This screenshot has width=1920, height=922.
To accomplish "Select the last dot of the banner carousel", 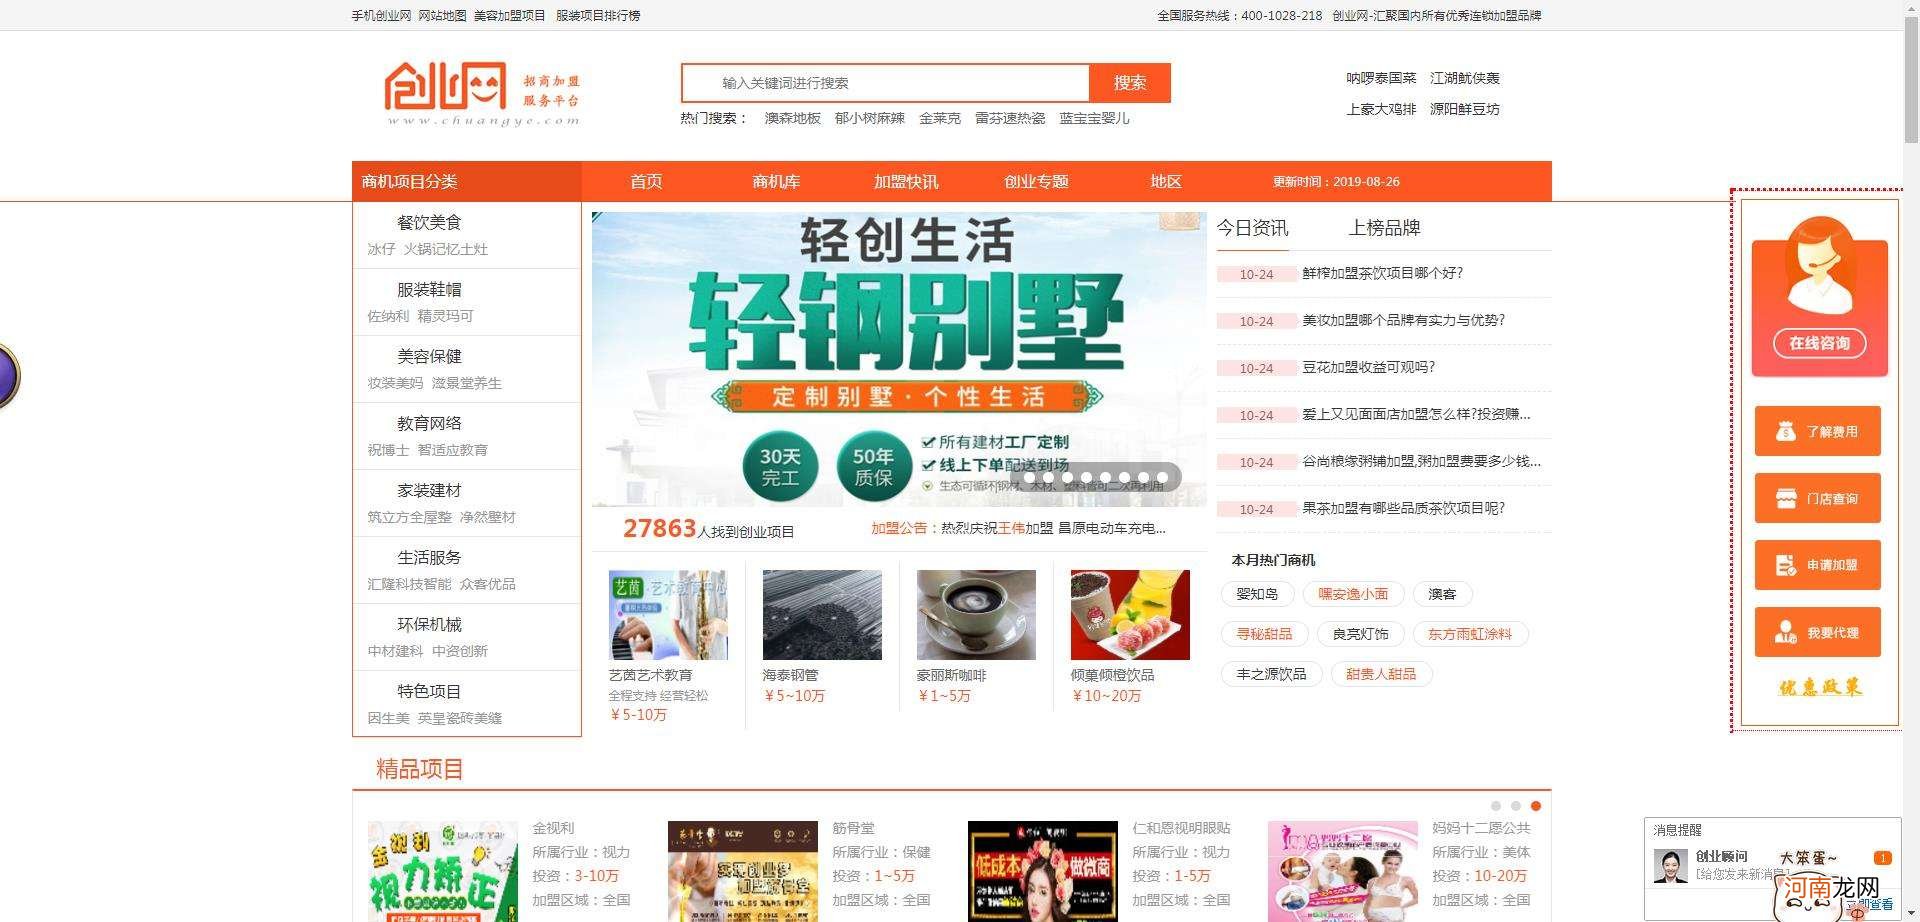I will (1163, 478).
